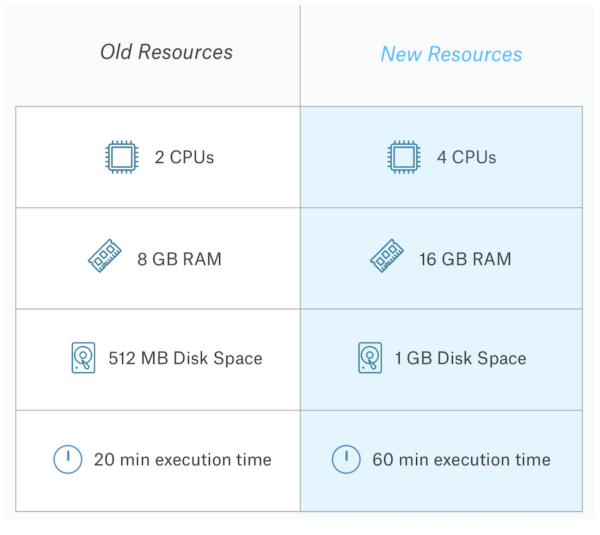Viewport: 600px width, 535px height.
Task: Click the 60 min execution time text
Action: tap(461, 460)
